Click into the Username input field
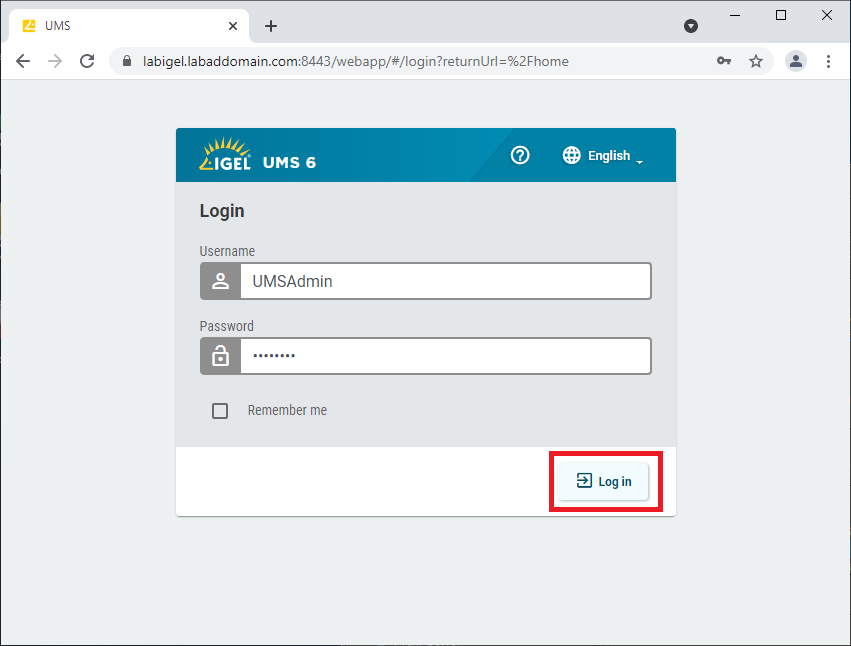The width and height of the screenshot is (851, 646). point(445,281)
